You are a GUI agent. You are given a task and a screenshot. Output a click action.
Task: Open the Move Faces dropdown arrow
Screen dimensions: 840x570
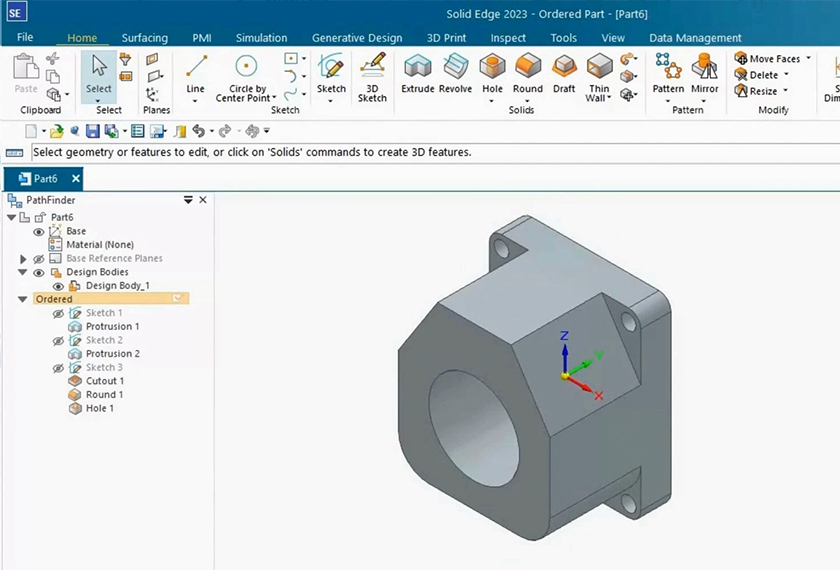coord(808,59)
